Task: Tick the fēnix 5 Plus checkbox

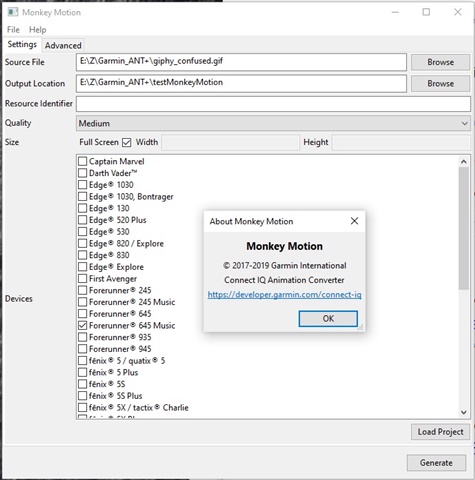Action: (82, 372)
